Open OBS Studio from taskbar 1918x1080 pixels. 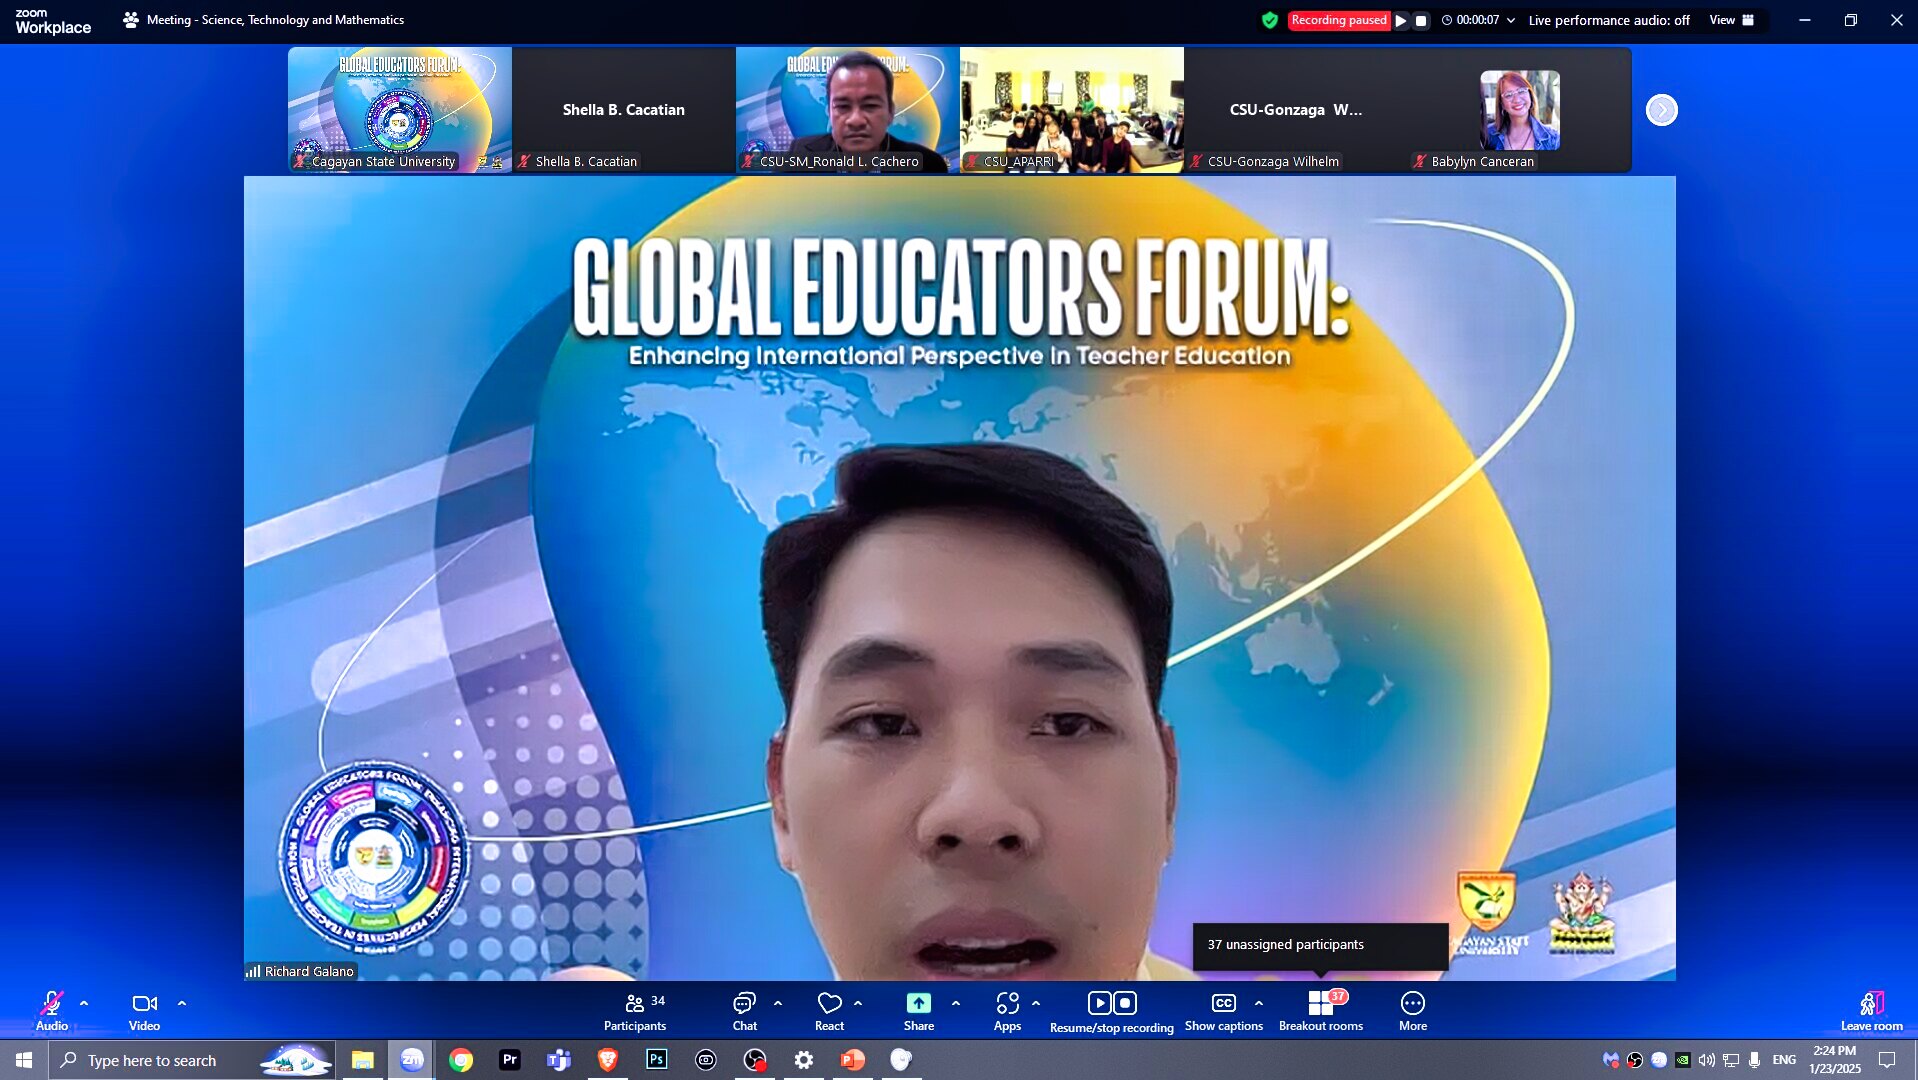click(755, 1060)
